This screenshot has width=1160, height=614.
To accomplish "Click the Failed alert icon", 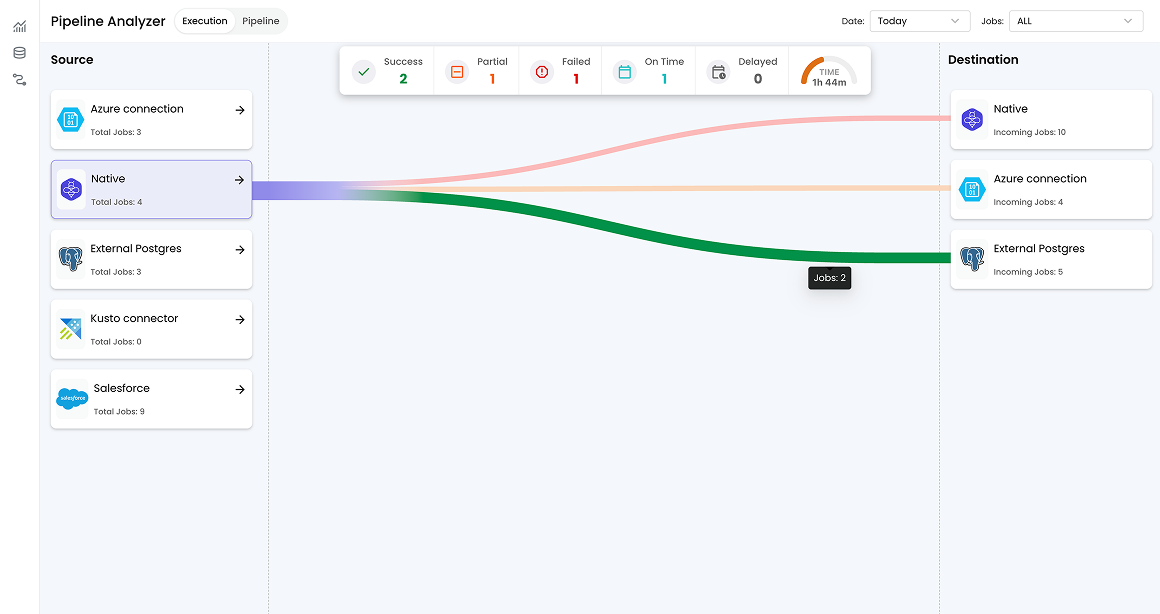I will click(541, 71).
